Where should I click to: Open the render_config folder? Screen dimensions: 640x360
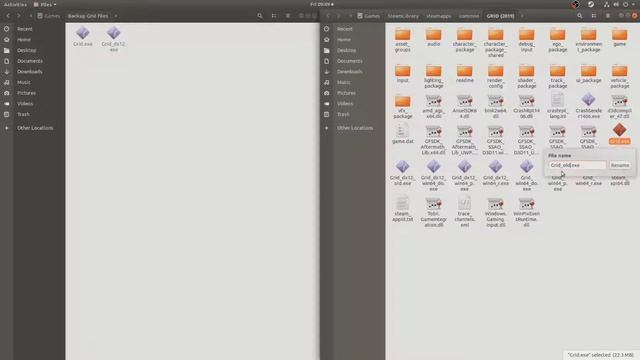[496, 76]
